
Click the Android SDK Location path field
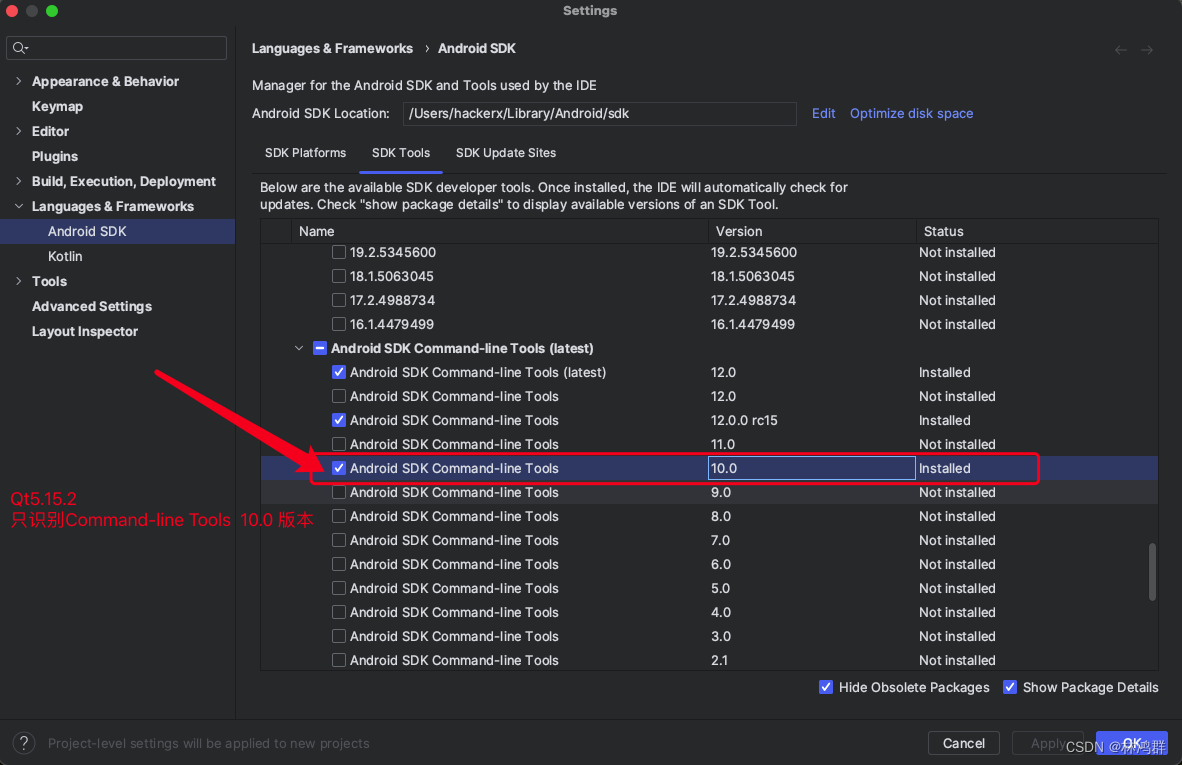pyautogui.click(x=599, y=114)
